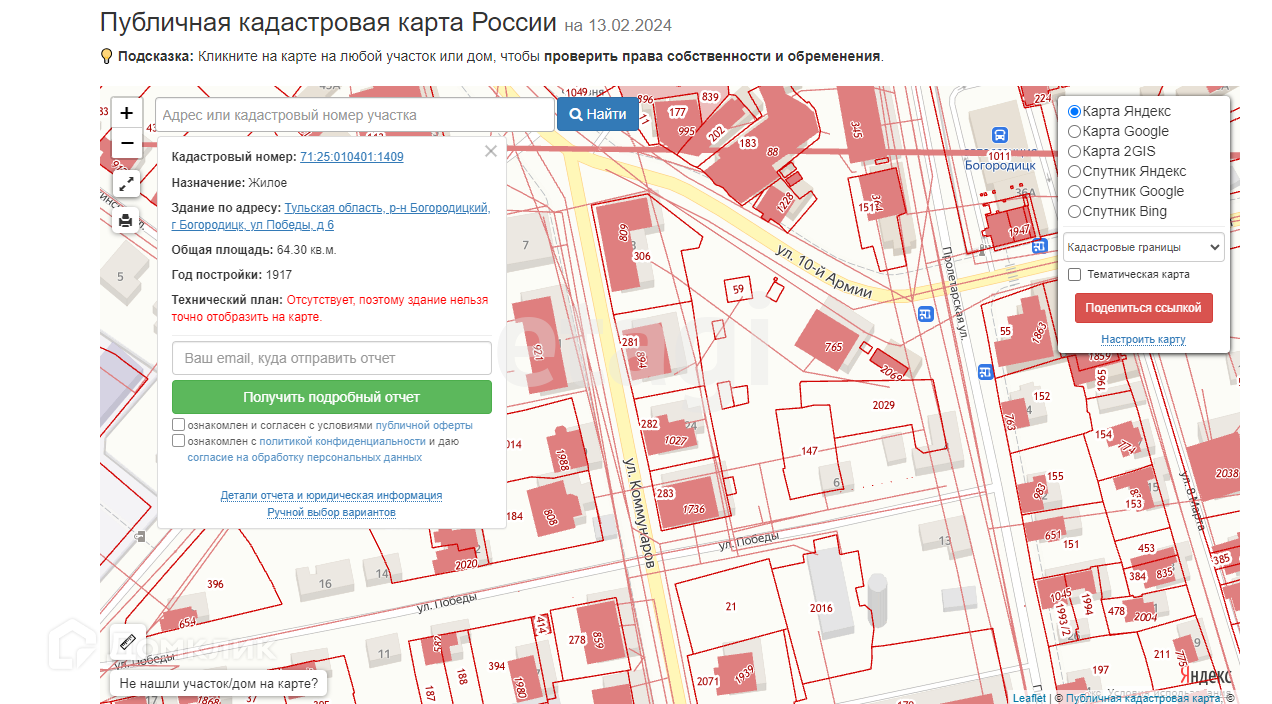Open согласие на обработку персональных данных link
The image size is (1272, 704).
click(x=305, y=457)
